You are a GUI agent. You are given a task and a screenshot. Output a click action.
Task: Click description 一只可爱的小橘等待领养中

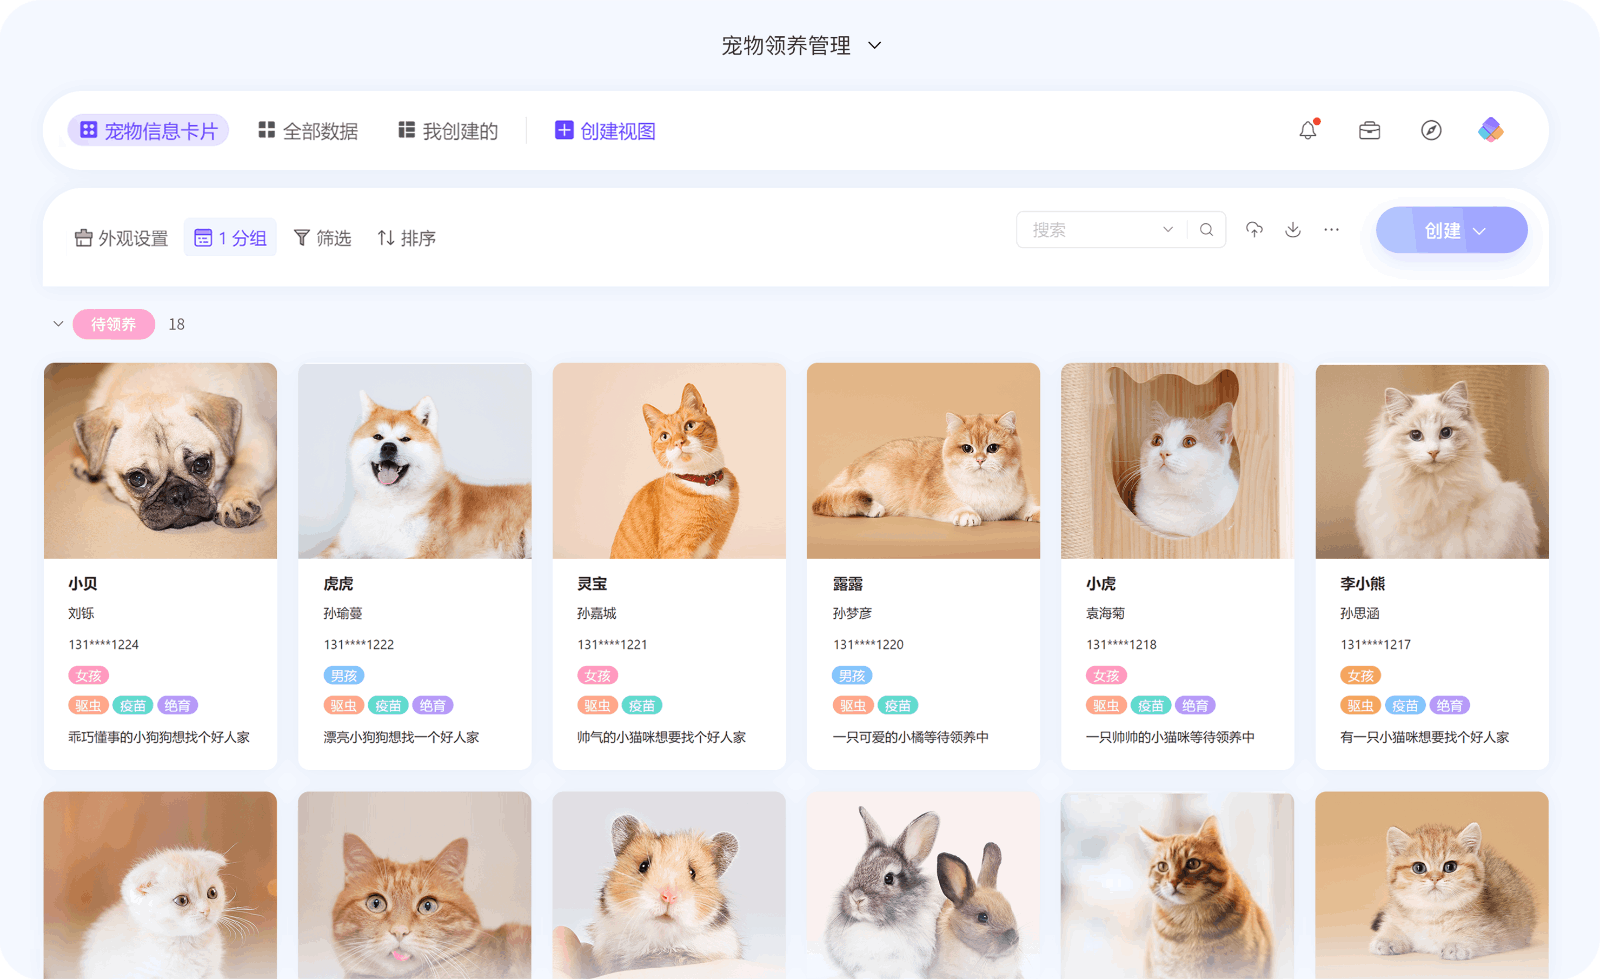(x=910, y=737)
